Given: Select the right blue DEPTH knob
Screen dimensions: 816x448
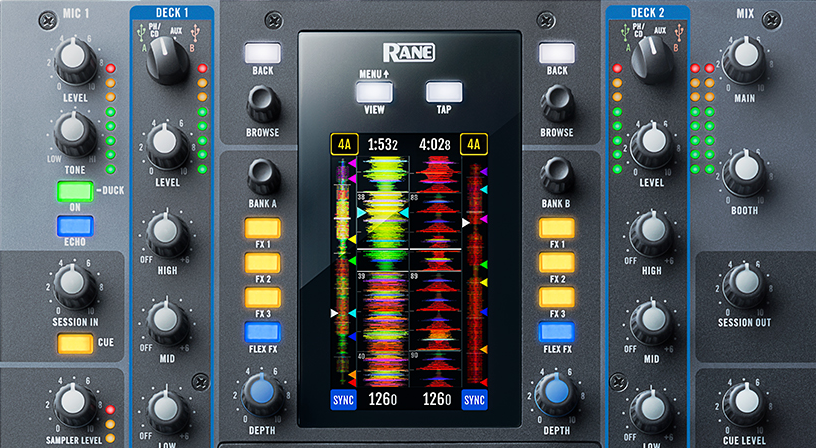Looking at the screenshot, I should [x=556, y=395].
